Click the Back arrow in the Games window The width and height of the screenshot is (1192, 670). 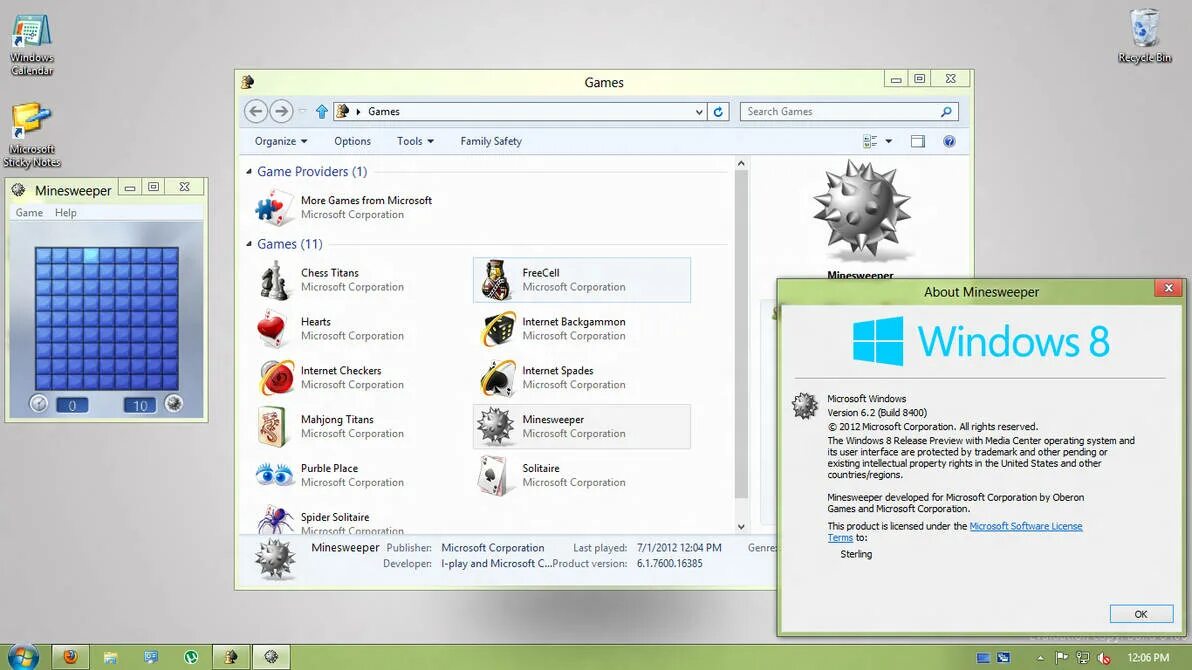[256, 111]
